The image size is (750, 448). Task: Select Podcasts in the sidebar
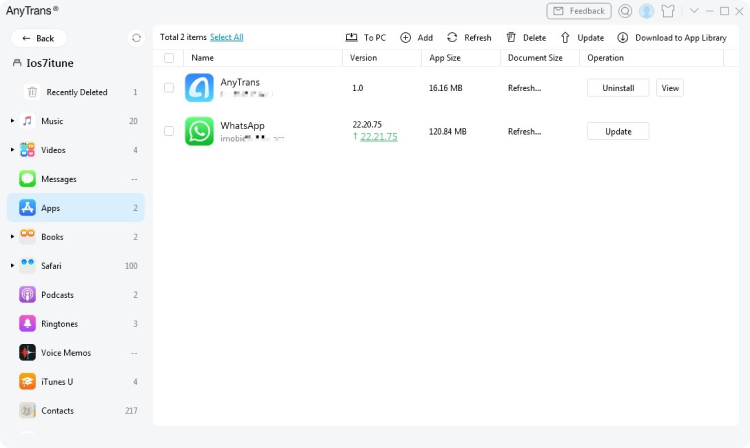[x=58, y=295]
